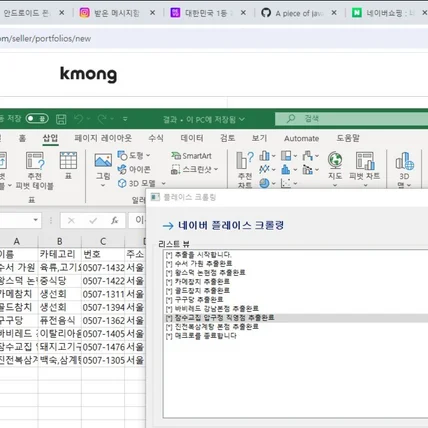The width and height of the screenshot is (428, 428).
Task: Open the 데이터 ribbon tab
Action: tap(192, 138)
